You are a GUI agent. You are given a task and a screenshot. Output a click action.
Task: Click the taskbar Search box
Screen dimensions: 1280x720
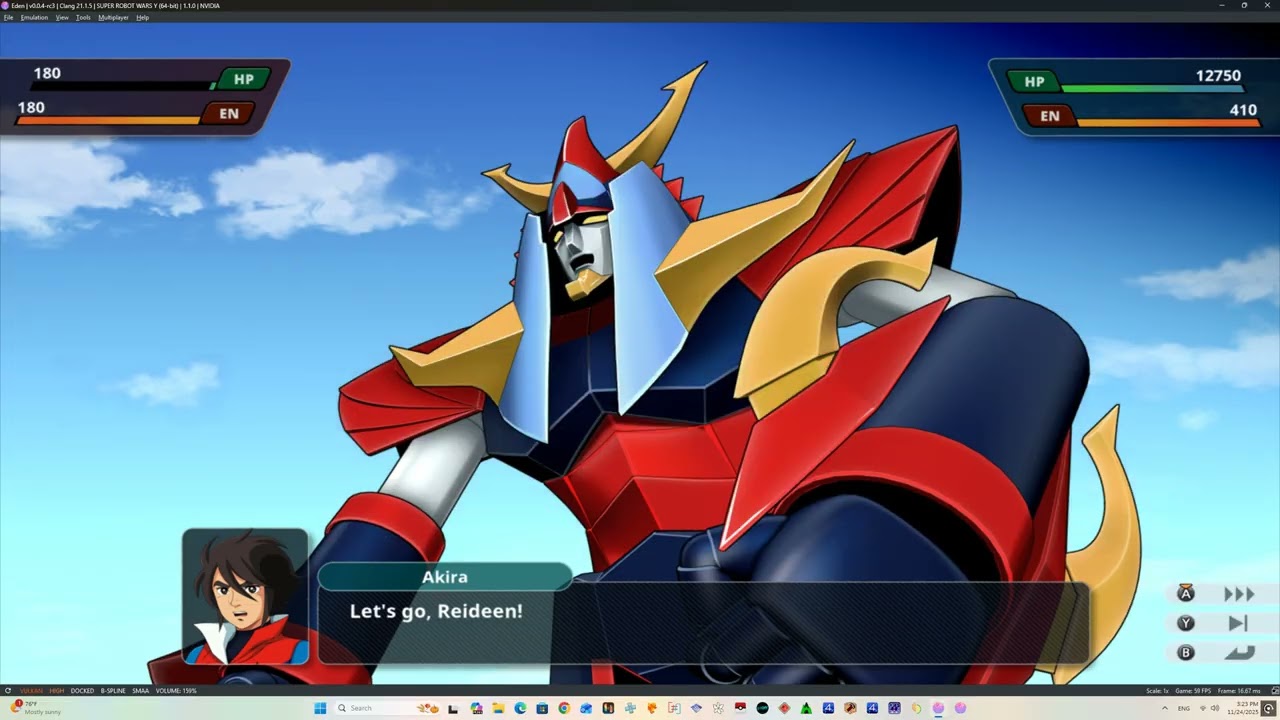385,708
